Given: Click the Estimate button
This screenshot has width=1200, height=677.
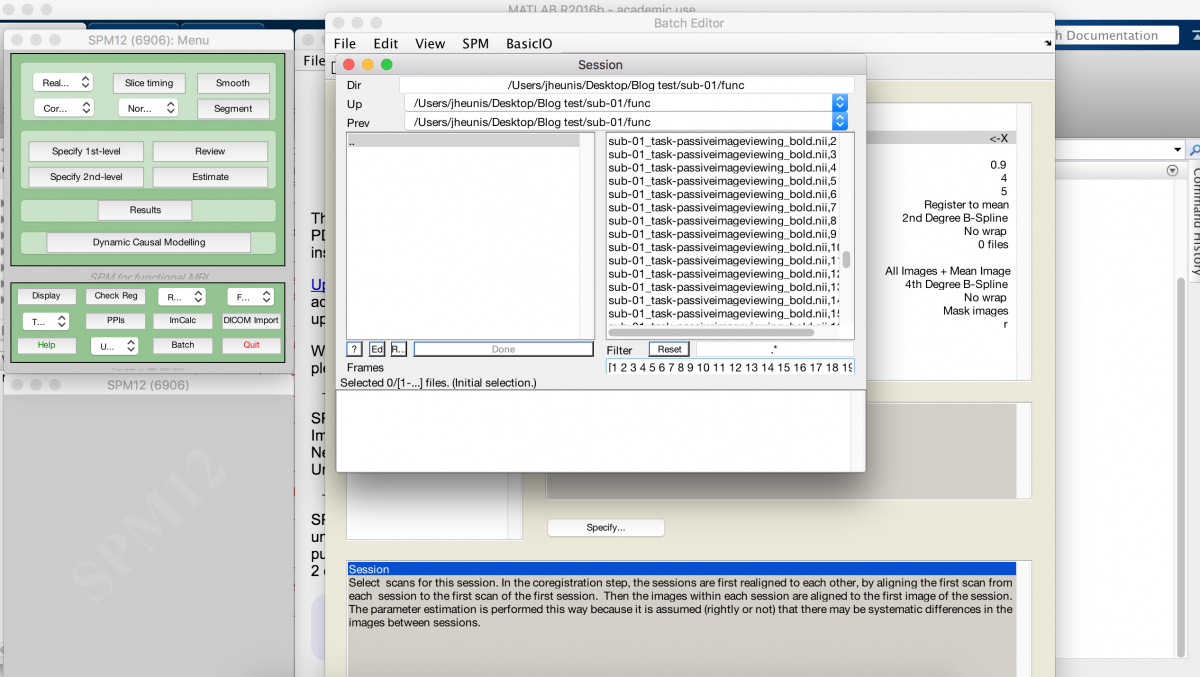Looking at the screenshot, I should click(210, 177).
